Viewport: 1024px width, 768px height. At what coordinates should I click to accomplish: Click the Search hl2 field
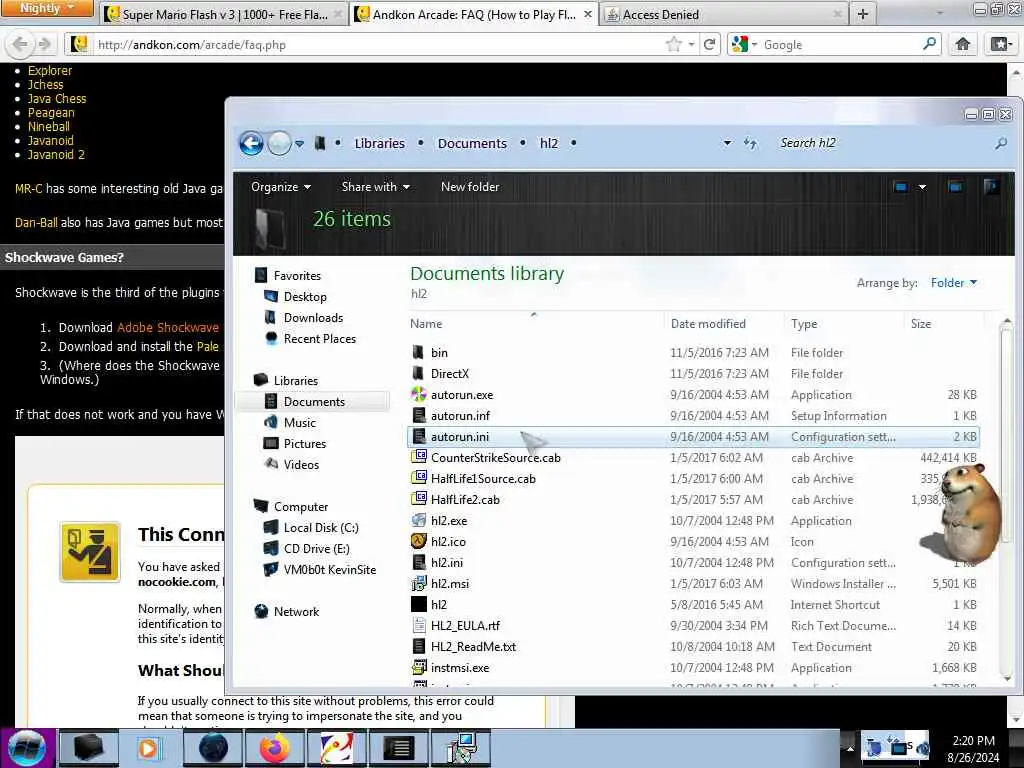[882, 143]
